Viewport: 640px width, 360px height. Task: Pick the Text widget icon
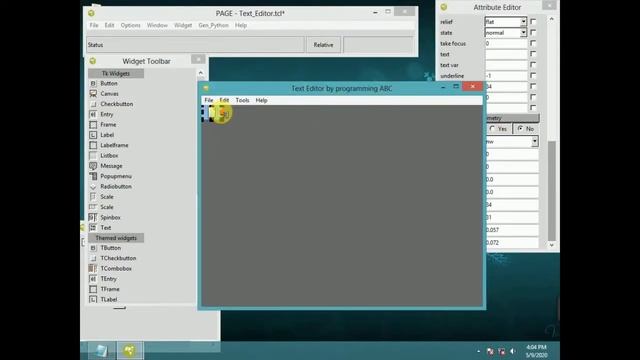(93, 228)
